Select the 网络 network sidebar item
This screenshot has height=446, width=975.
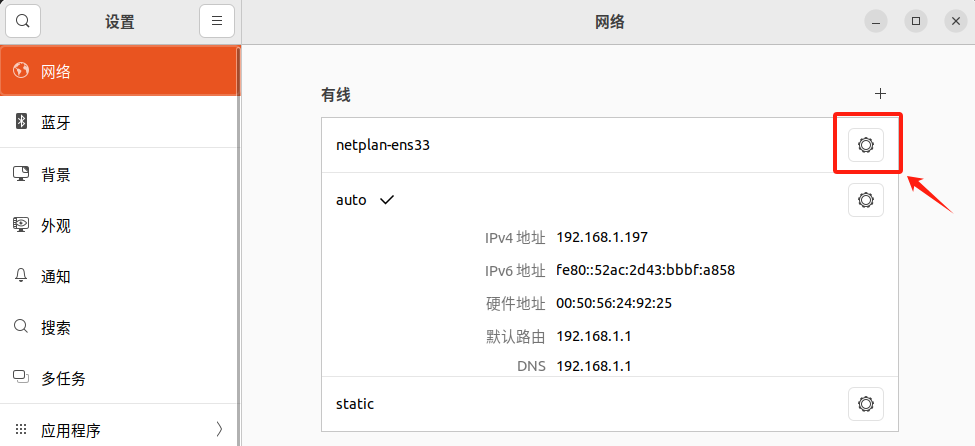pyautogui.click(x=119, y=71)
